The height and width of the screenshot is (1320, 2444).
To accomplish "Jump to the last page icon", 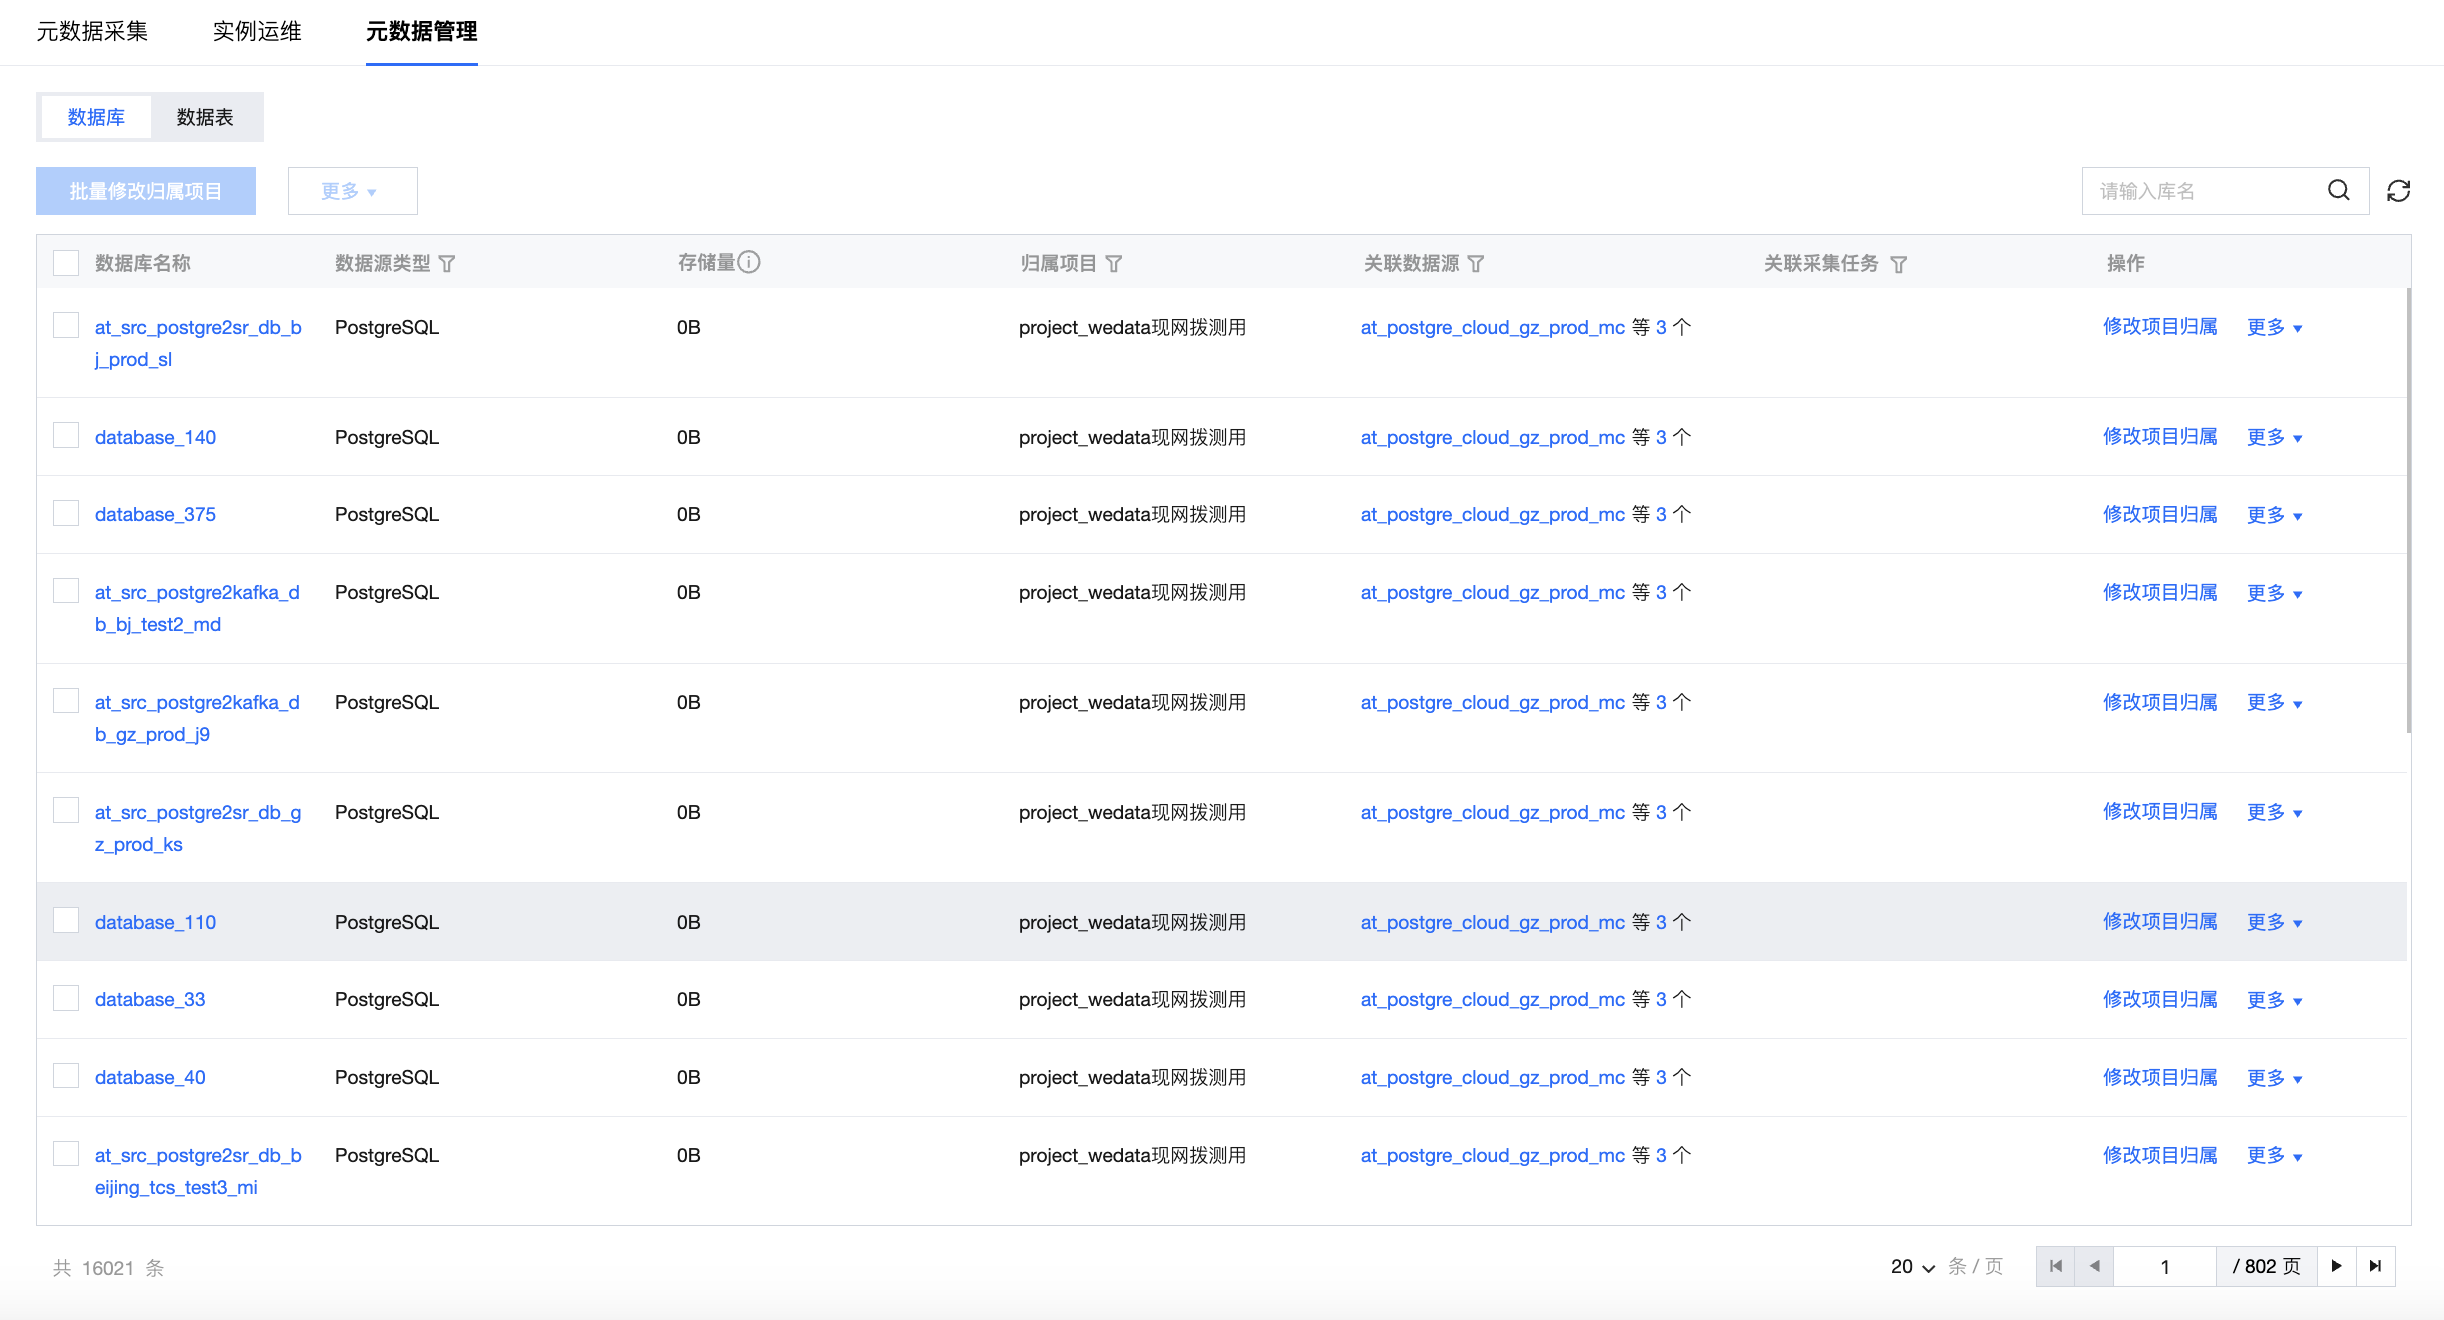I will pos(2375,1266).
